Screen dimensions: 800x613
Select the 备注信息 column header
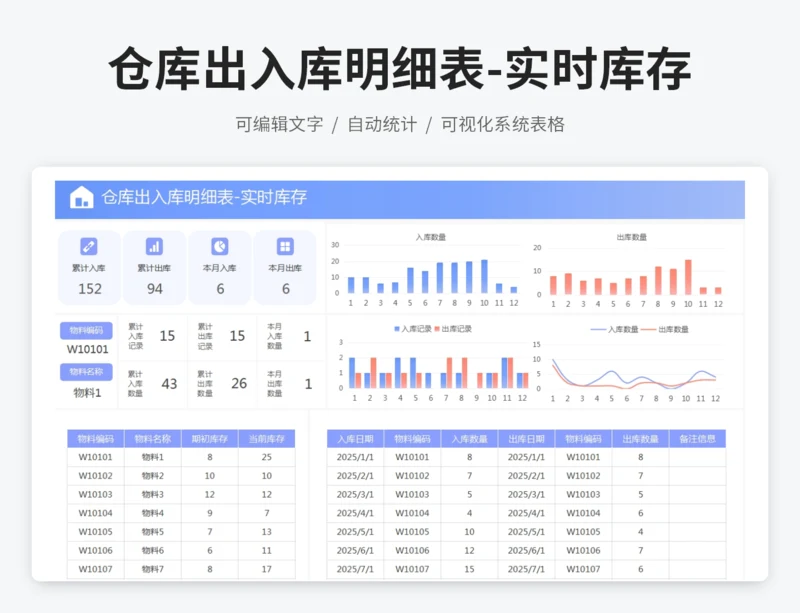[x=697, y=439]
